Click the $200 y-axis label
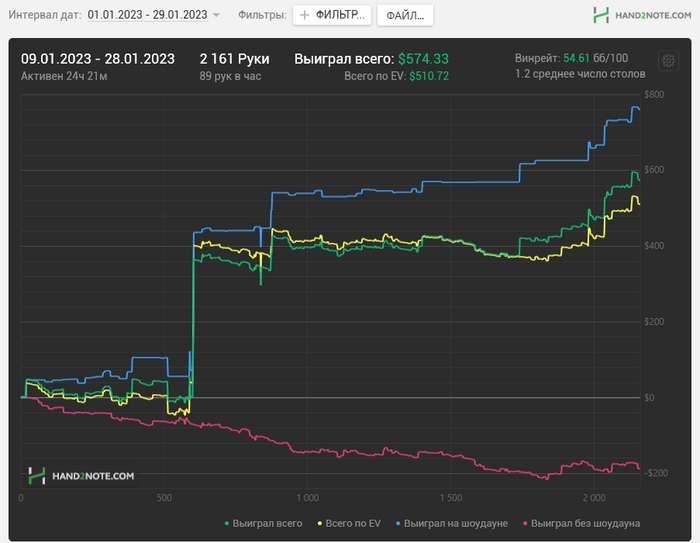This screenshot has width=700, height=543. point(654,322)
